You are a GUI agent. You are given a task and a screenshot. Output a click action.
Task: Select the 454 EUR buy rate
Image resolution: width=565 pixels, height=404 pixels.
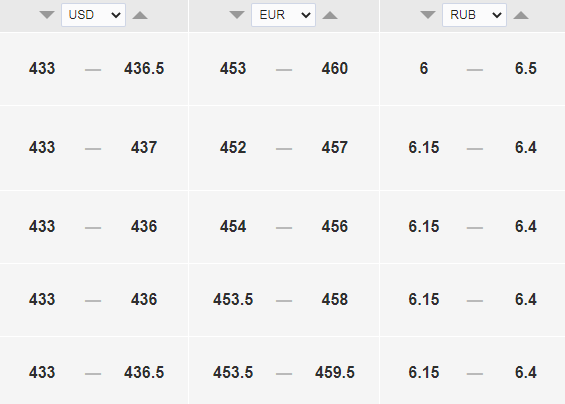point(233,226)
